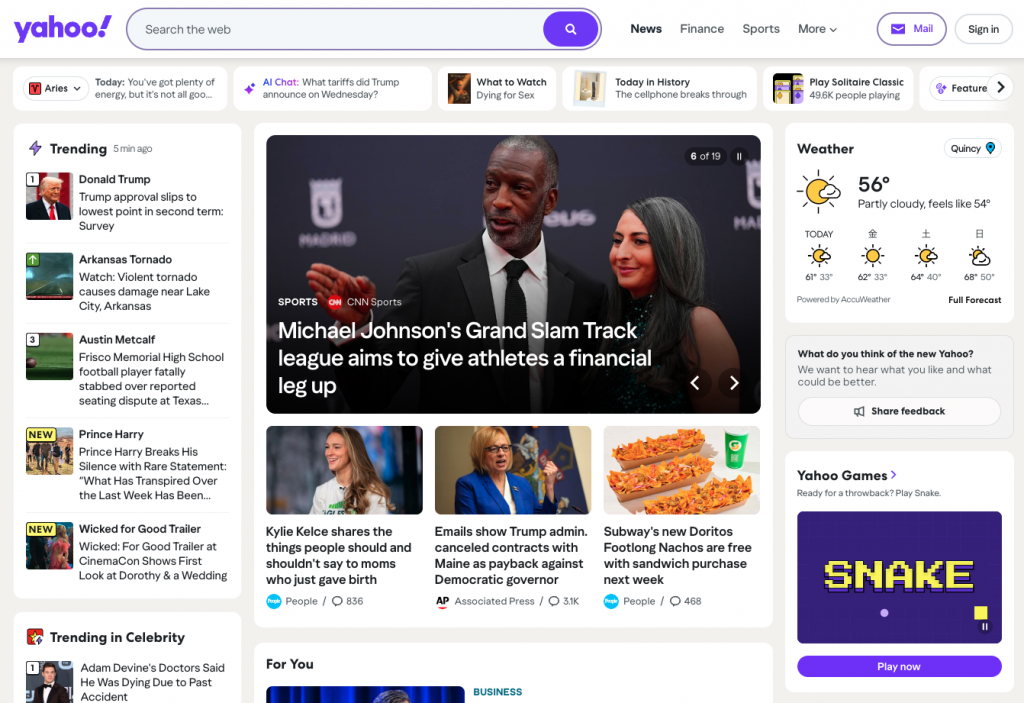This screenshot has width=1024, height=703.
Task: Click the Kylie Kelce story thumbnail
Action: pyautogui.click(x=344, y=470)
